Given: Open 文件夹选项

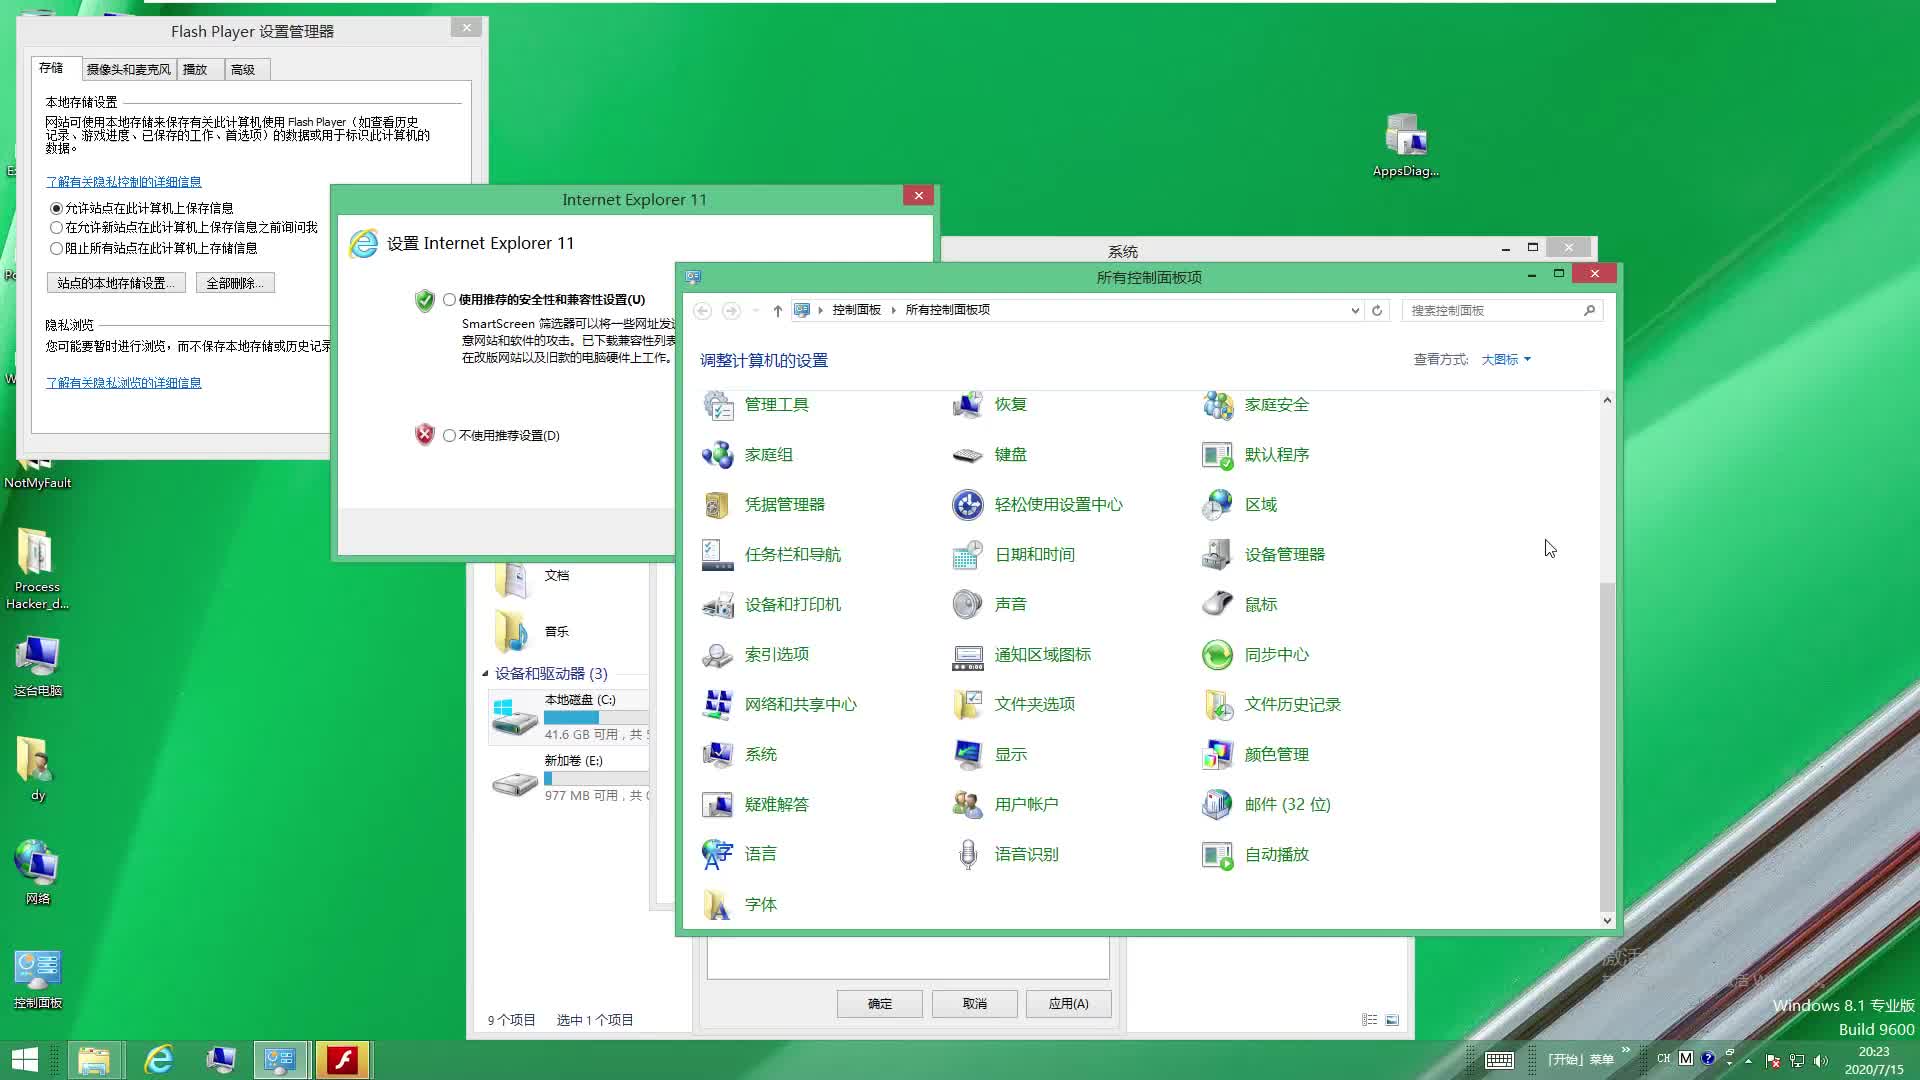Looking at the screenshot, I should 1013,705.
